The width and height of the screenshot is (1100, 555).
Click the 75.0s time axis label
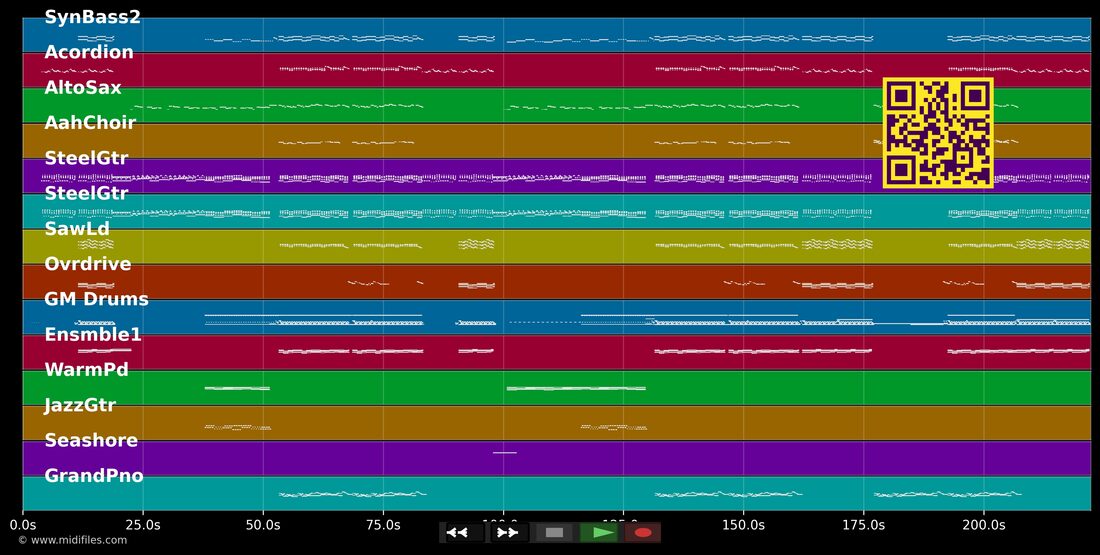pyautogui.click(x=383, y=524)
